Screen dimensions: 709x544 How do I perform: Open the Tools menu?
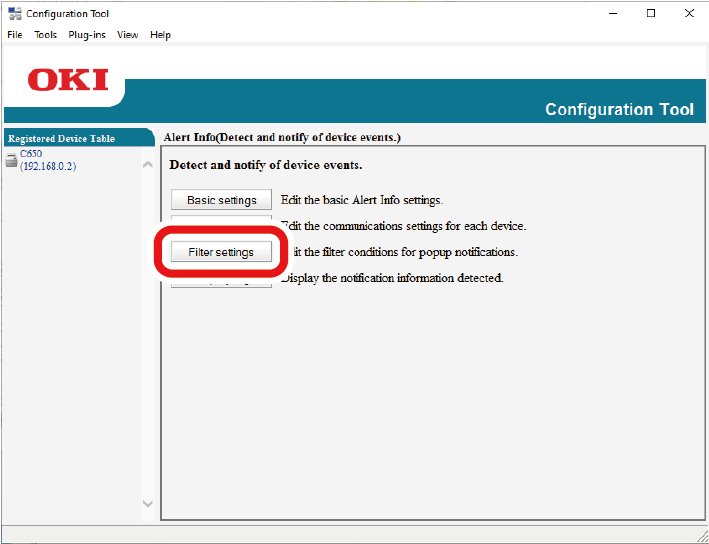46,35
